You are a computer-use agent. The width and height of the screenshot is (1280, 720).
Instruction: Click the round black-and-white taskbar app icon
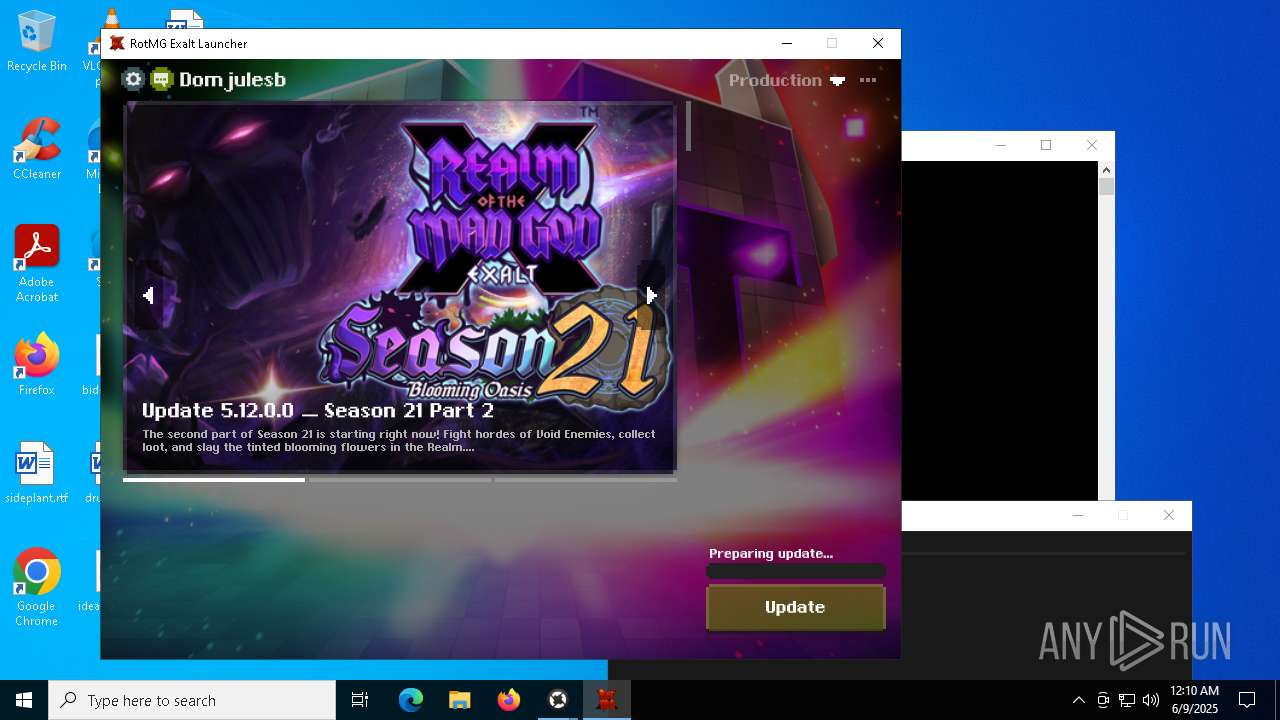coord(558,700)
